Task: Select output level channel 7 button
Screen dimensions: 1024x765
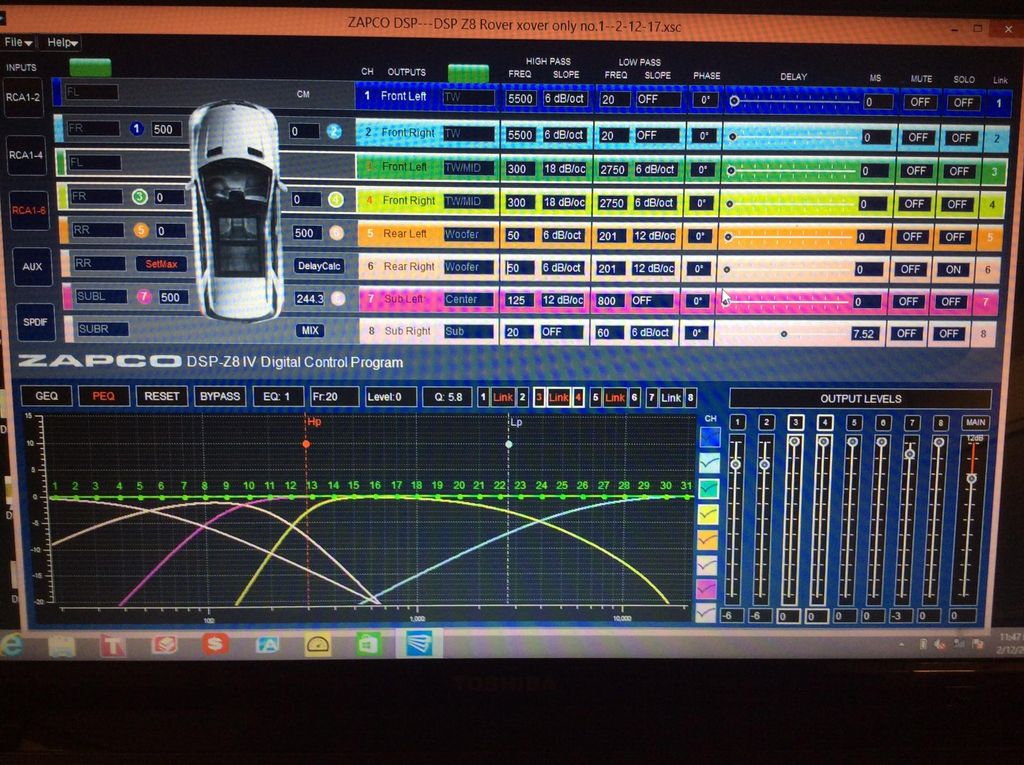Action: tap(912, 423)
